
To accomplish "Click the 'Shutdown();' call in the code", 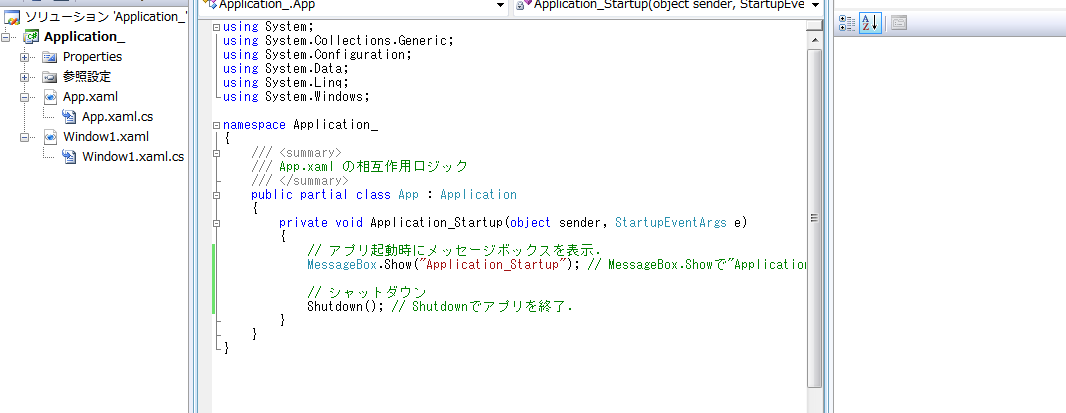I will pyautogui.click(x=346, y=306).
